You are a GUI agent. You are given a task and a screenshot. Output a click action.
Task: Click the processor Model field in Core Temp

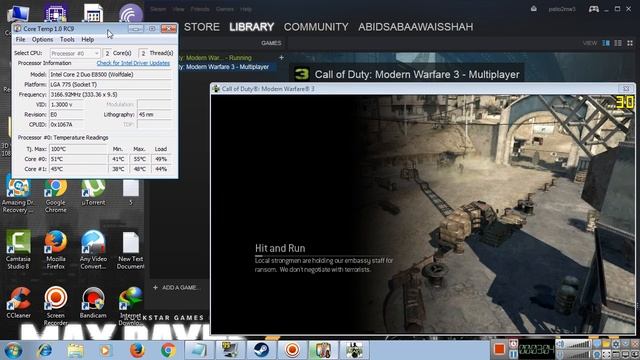pos(110,74)
